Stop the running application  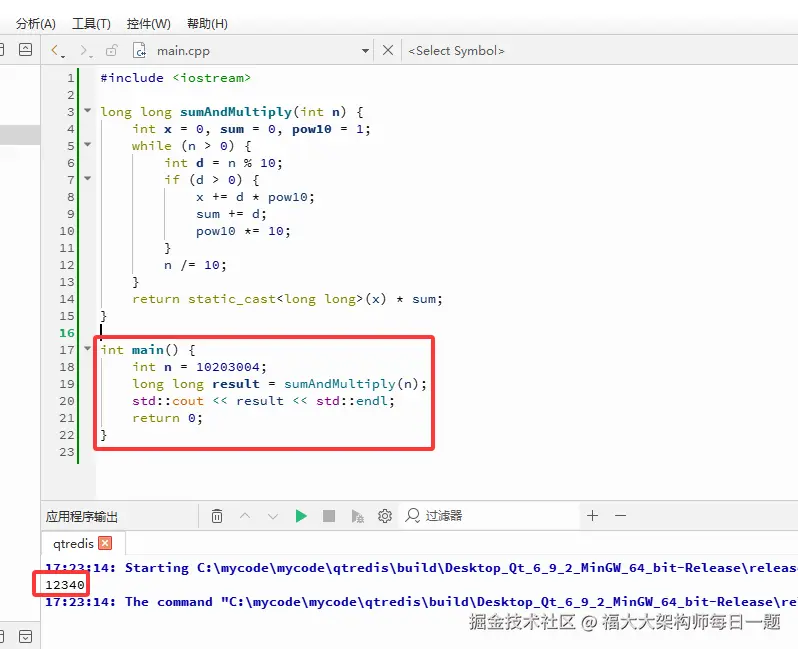click(329, 516)
